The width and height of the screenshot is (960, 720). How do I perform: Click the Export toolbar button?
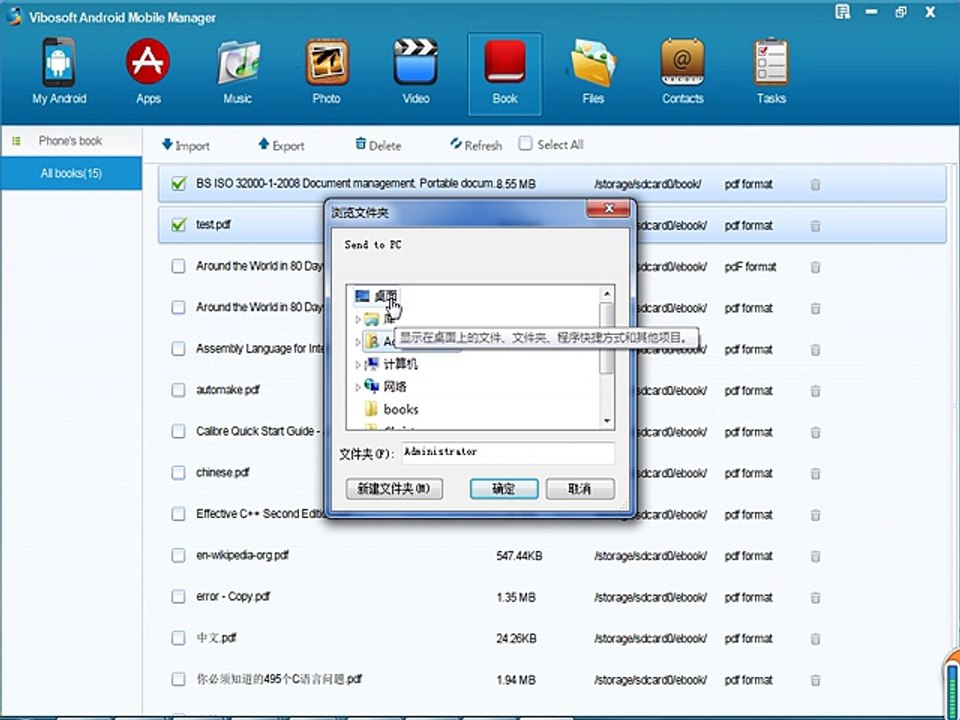pos(281,145)
